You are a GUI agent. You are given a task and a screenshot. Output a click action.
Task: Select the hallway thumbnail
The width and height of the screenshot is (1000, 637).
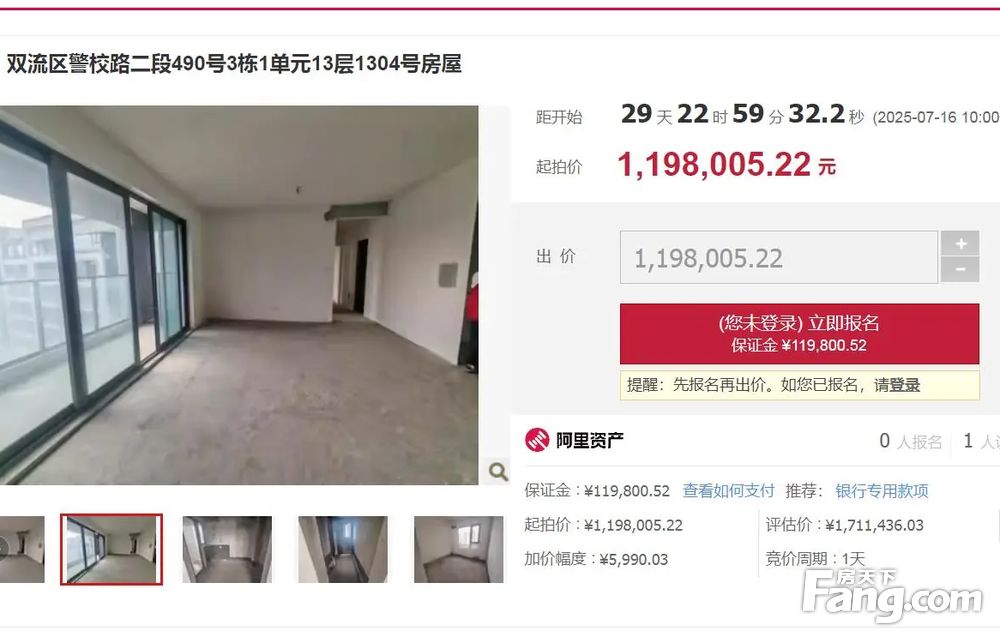342,549
